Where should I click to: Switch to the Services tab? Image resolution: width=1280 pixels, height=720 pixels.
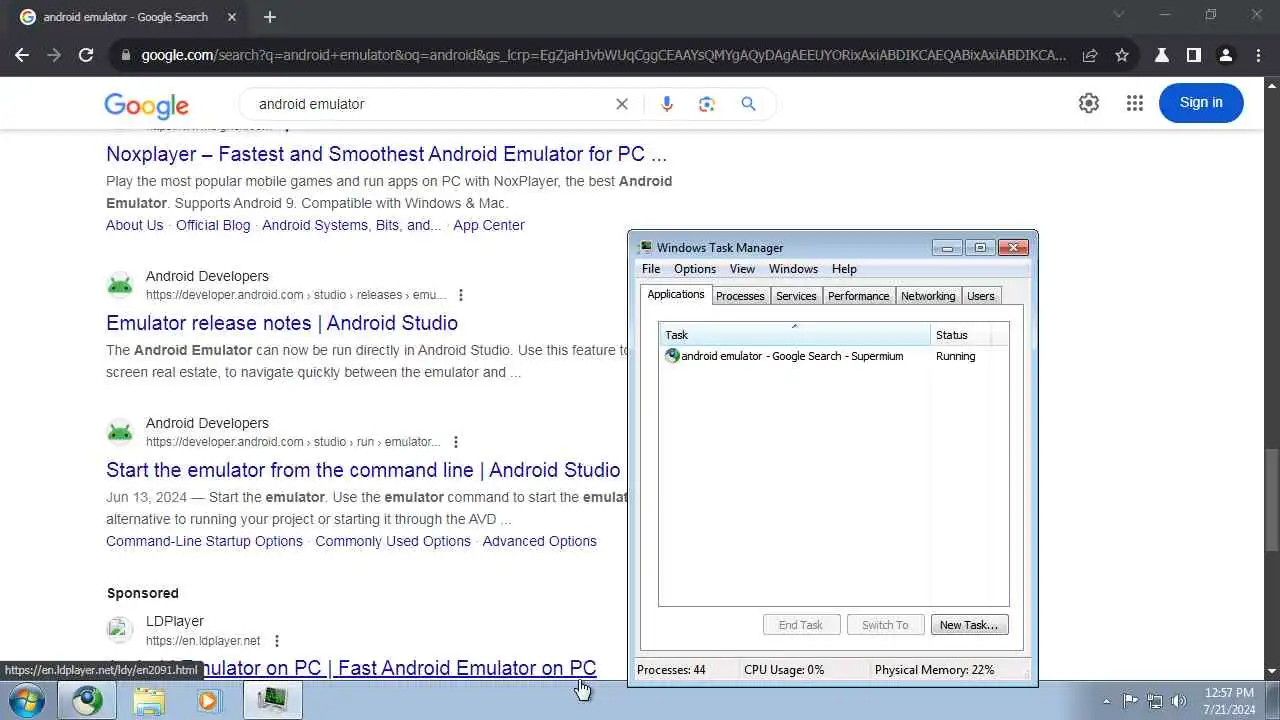[x=796, y=296]
